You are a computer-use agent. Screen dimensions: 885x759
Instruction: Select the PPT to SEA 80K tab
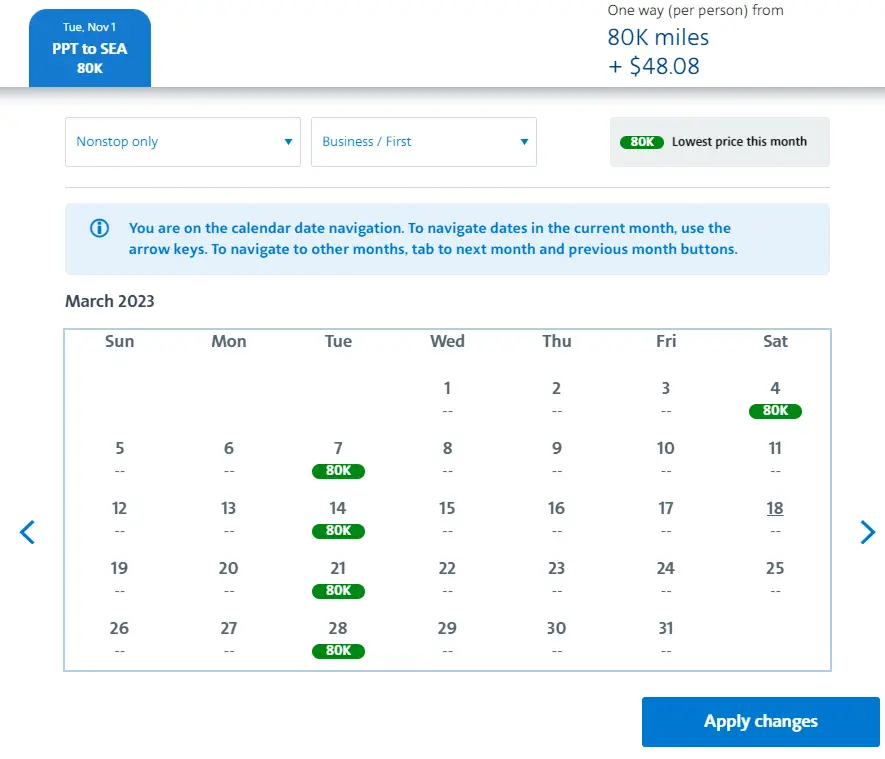tap(90, 48)
